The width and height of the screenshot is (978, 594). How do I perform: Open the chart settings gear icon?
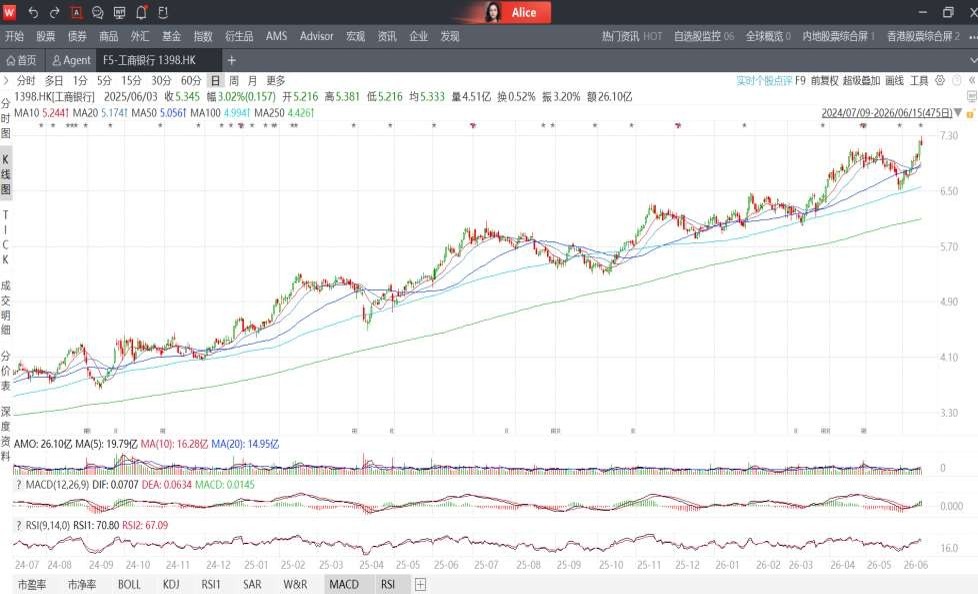pyautogui.click(x=940, y=80)
